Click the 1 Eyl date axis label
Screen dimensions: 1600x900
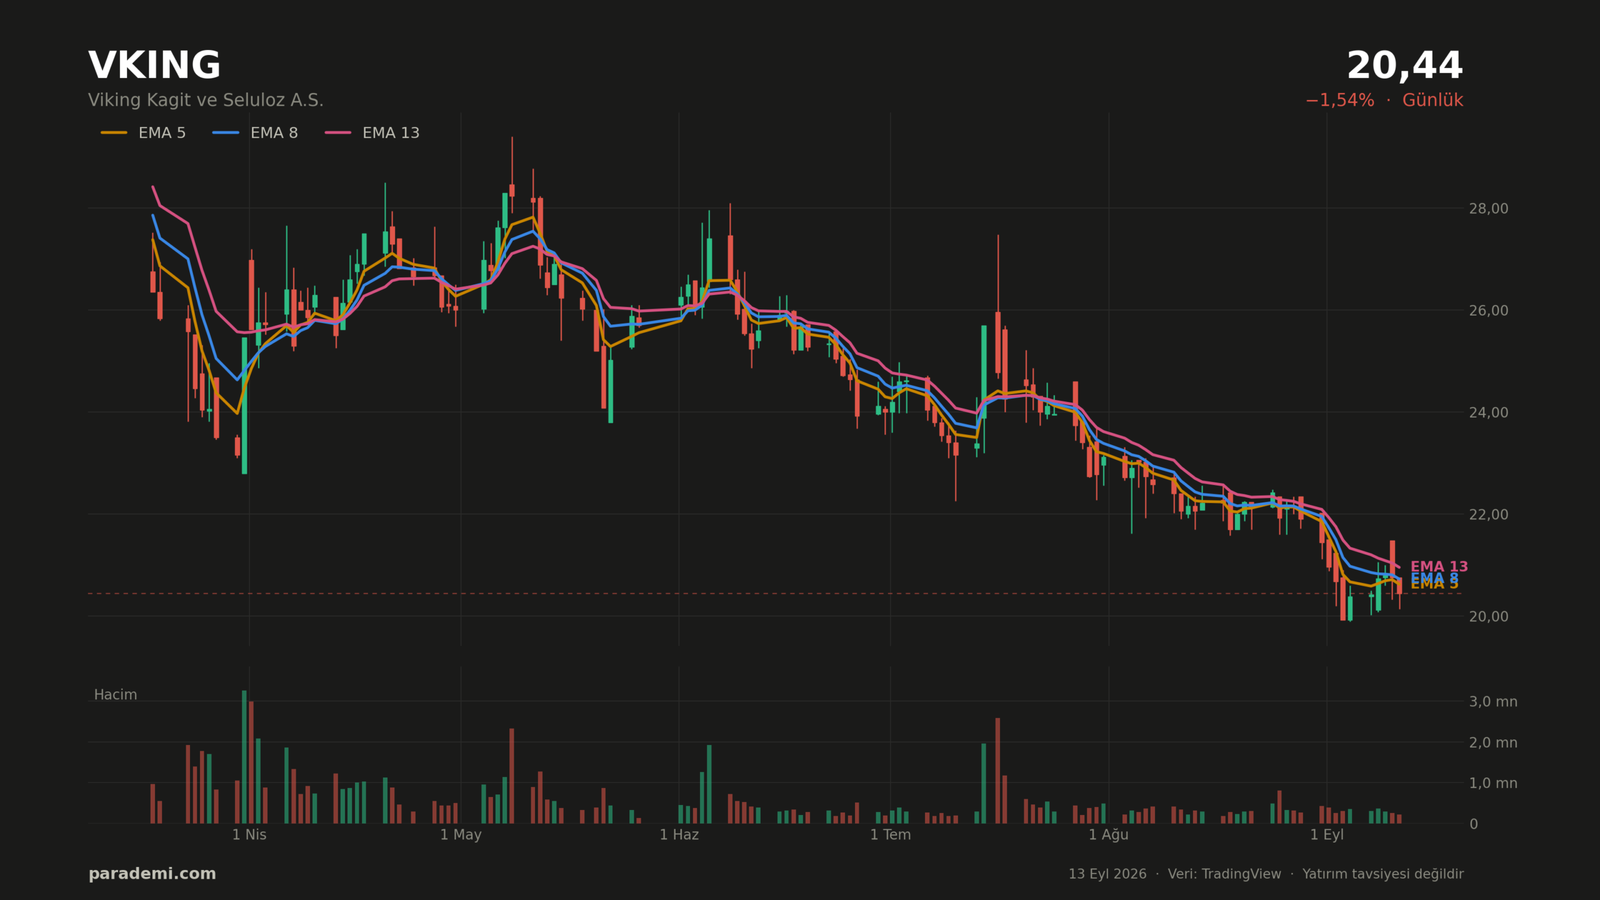(x=1327, y=835)
